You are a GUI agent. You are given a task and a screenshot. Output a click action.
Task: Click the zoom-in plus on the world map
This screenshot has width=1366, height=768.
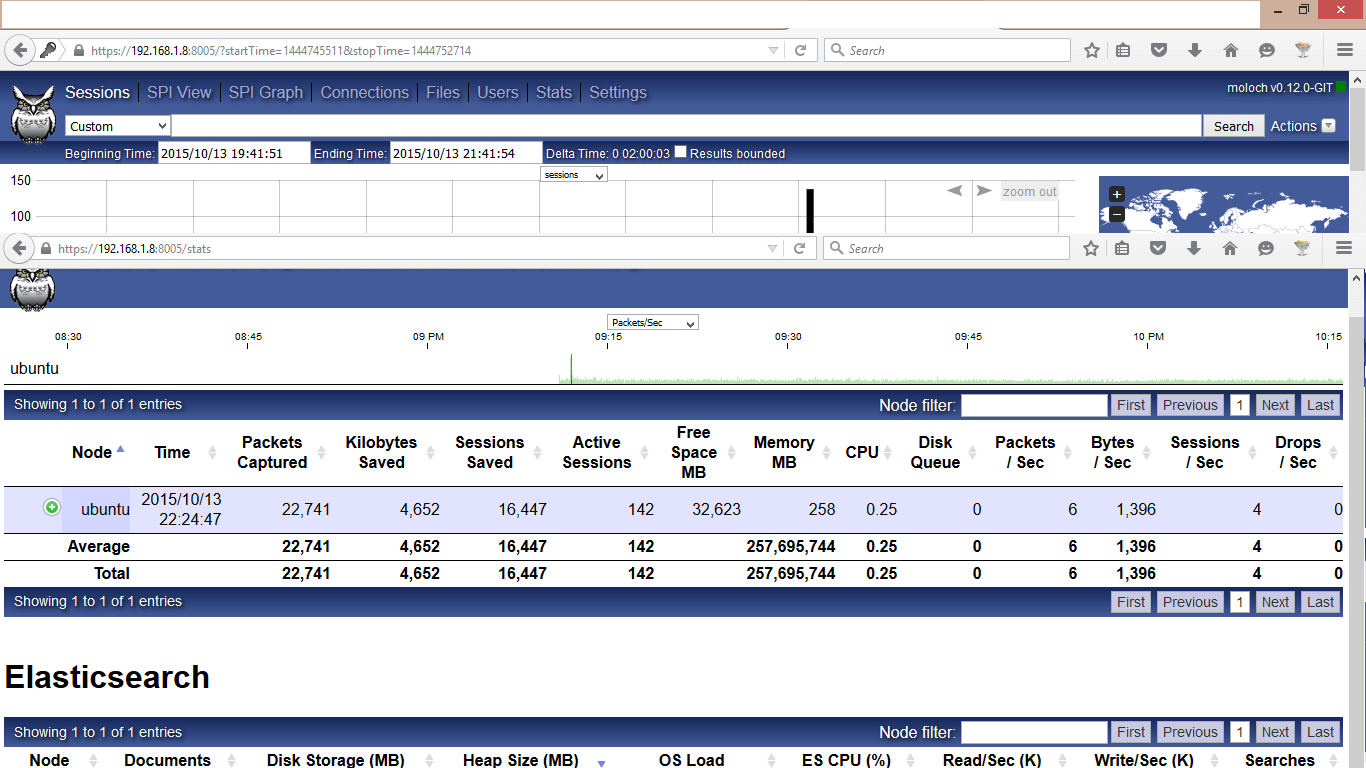pyautogui.click(x=1116, y=194)
